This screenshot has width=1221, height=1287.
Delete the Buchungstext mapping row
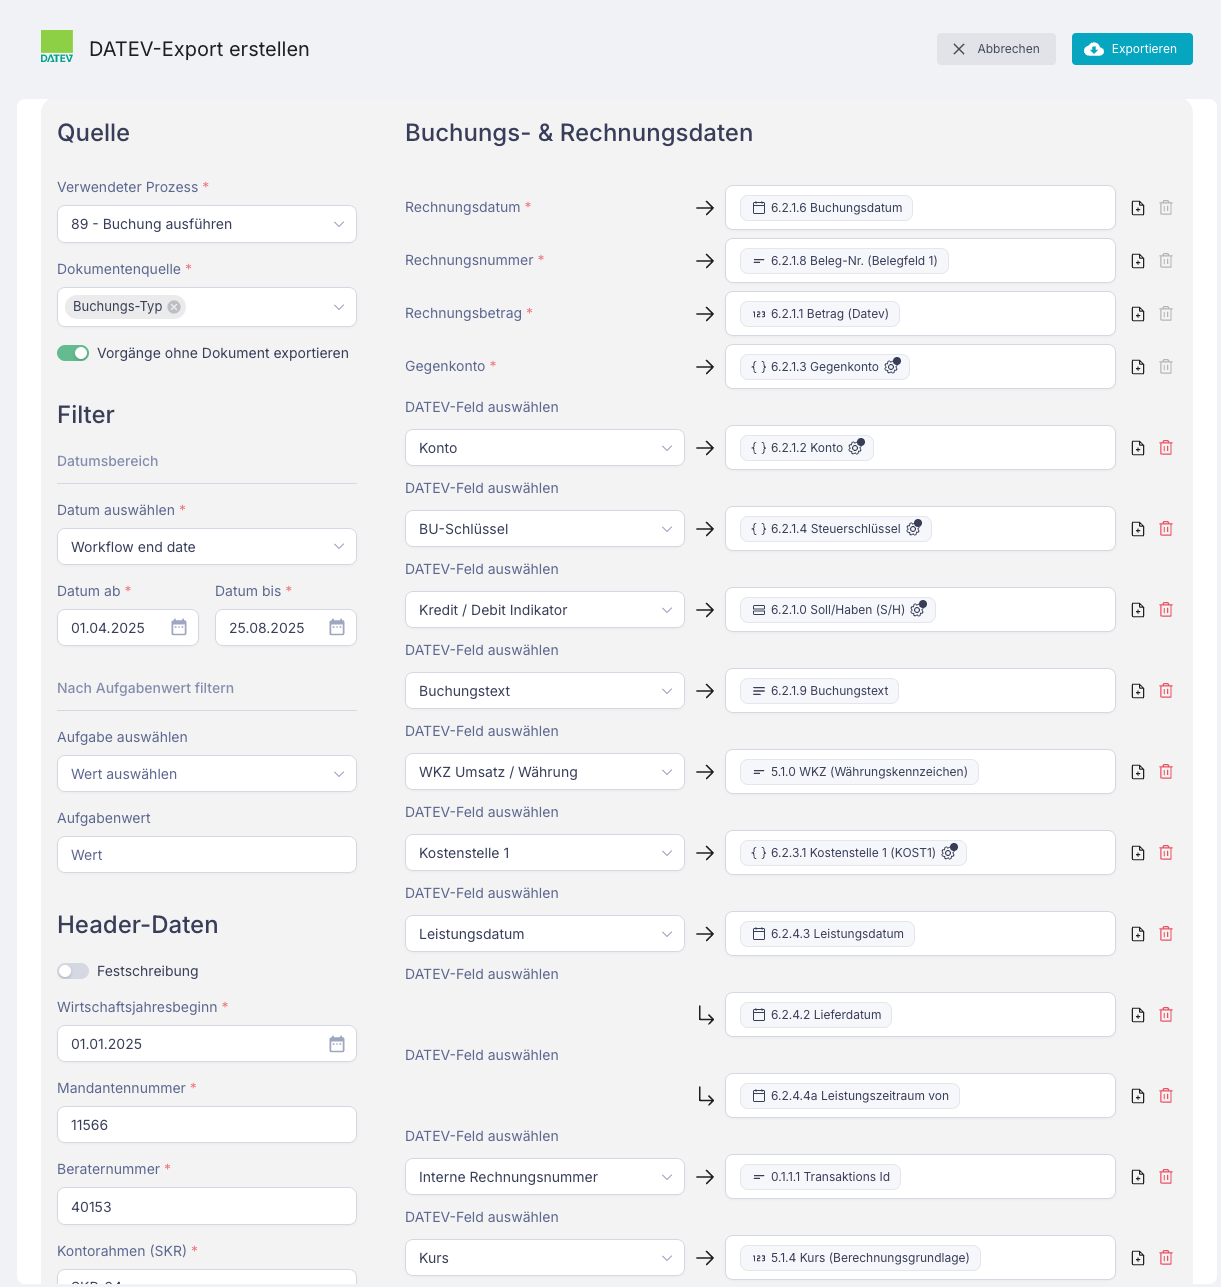tap(1166, 691)
